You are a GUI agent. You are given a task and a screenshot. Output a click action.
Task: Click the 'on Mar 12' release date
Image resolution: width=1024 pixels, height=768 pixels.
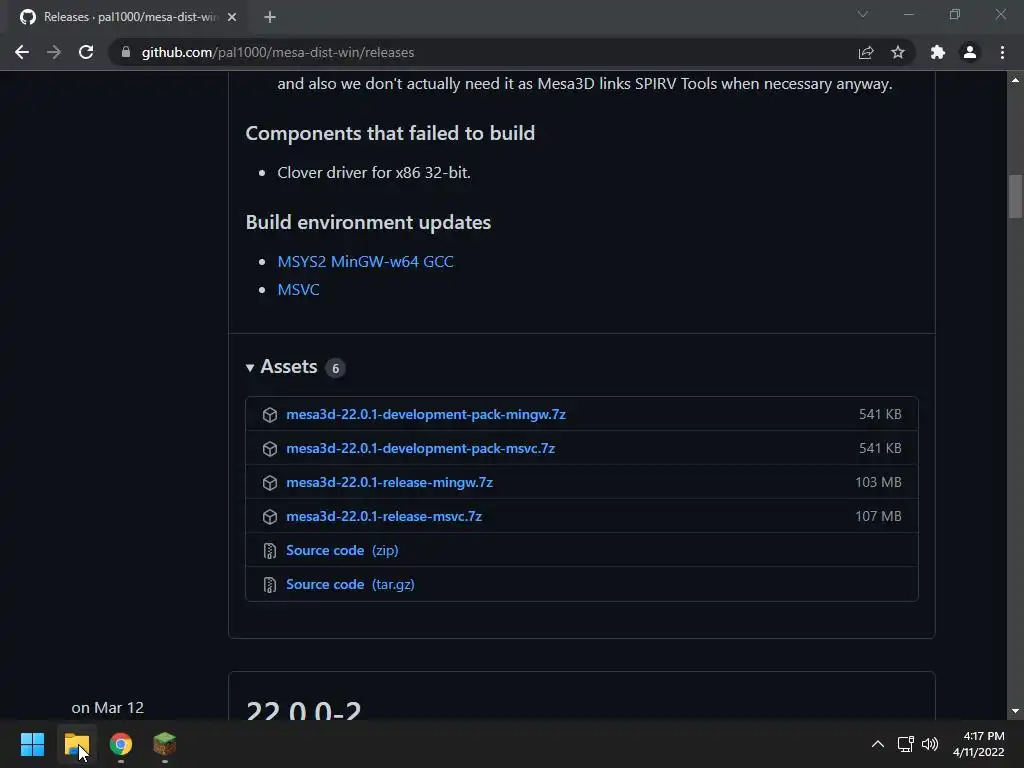tap(108, 707)
